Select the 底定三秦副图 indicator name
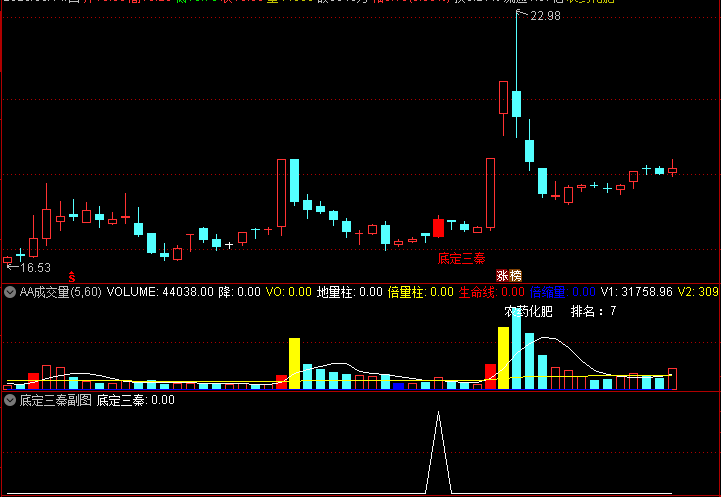This screenshot has height=497, width=721. tap(56, 400)
